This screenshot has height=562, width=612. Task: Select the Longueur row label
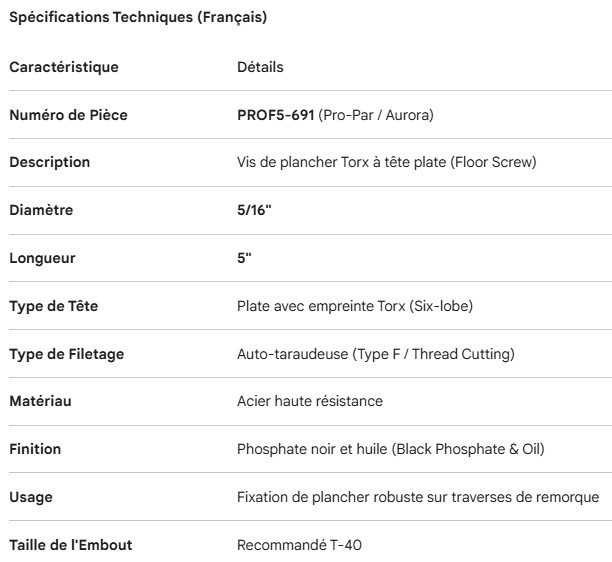point(42,258)
